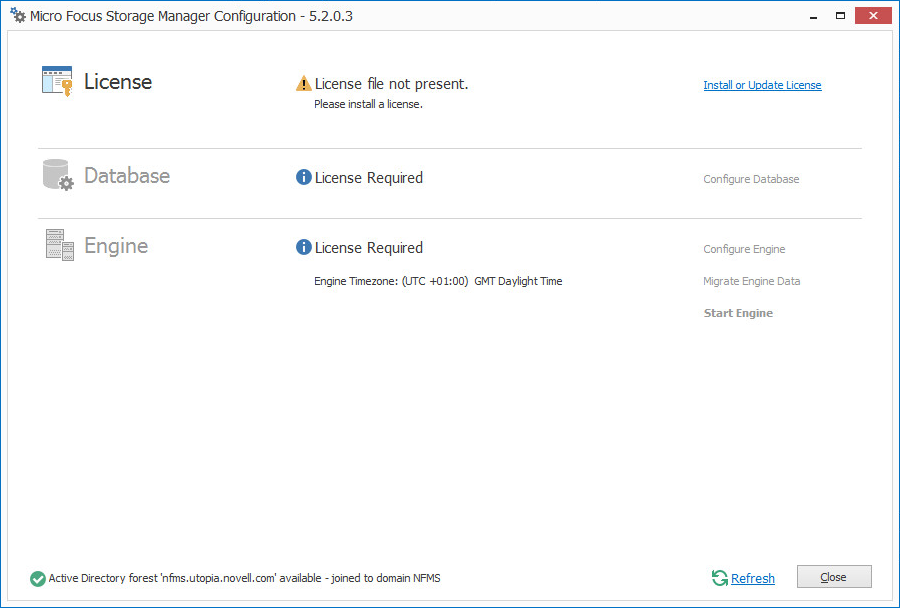Click the Engine Timezone text
The width and height of the screenshot is (901, 609).
(438, 282)
